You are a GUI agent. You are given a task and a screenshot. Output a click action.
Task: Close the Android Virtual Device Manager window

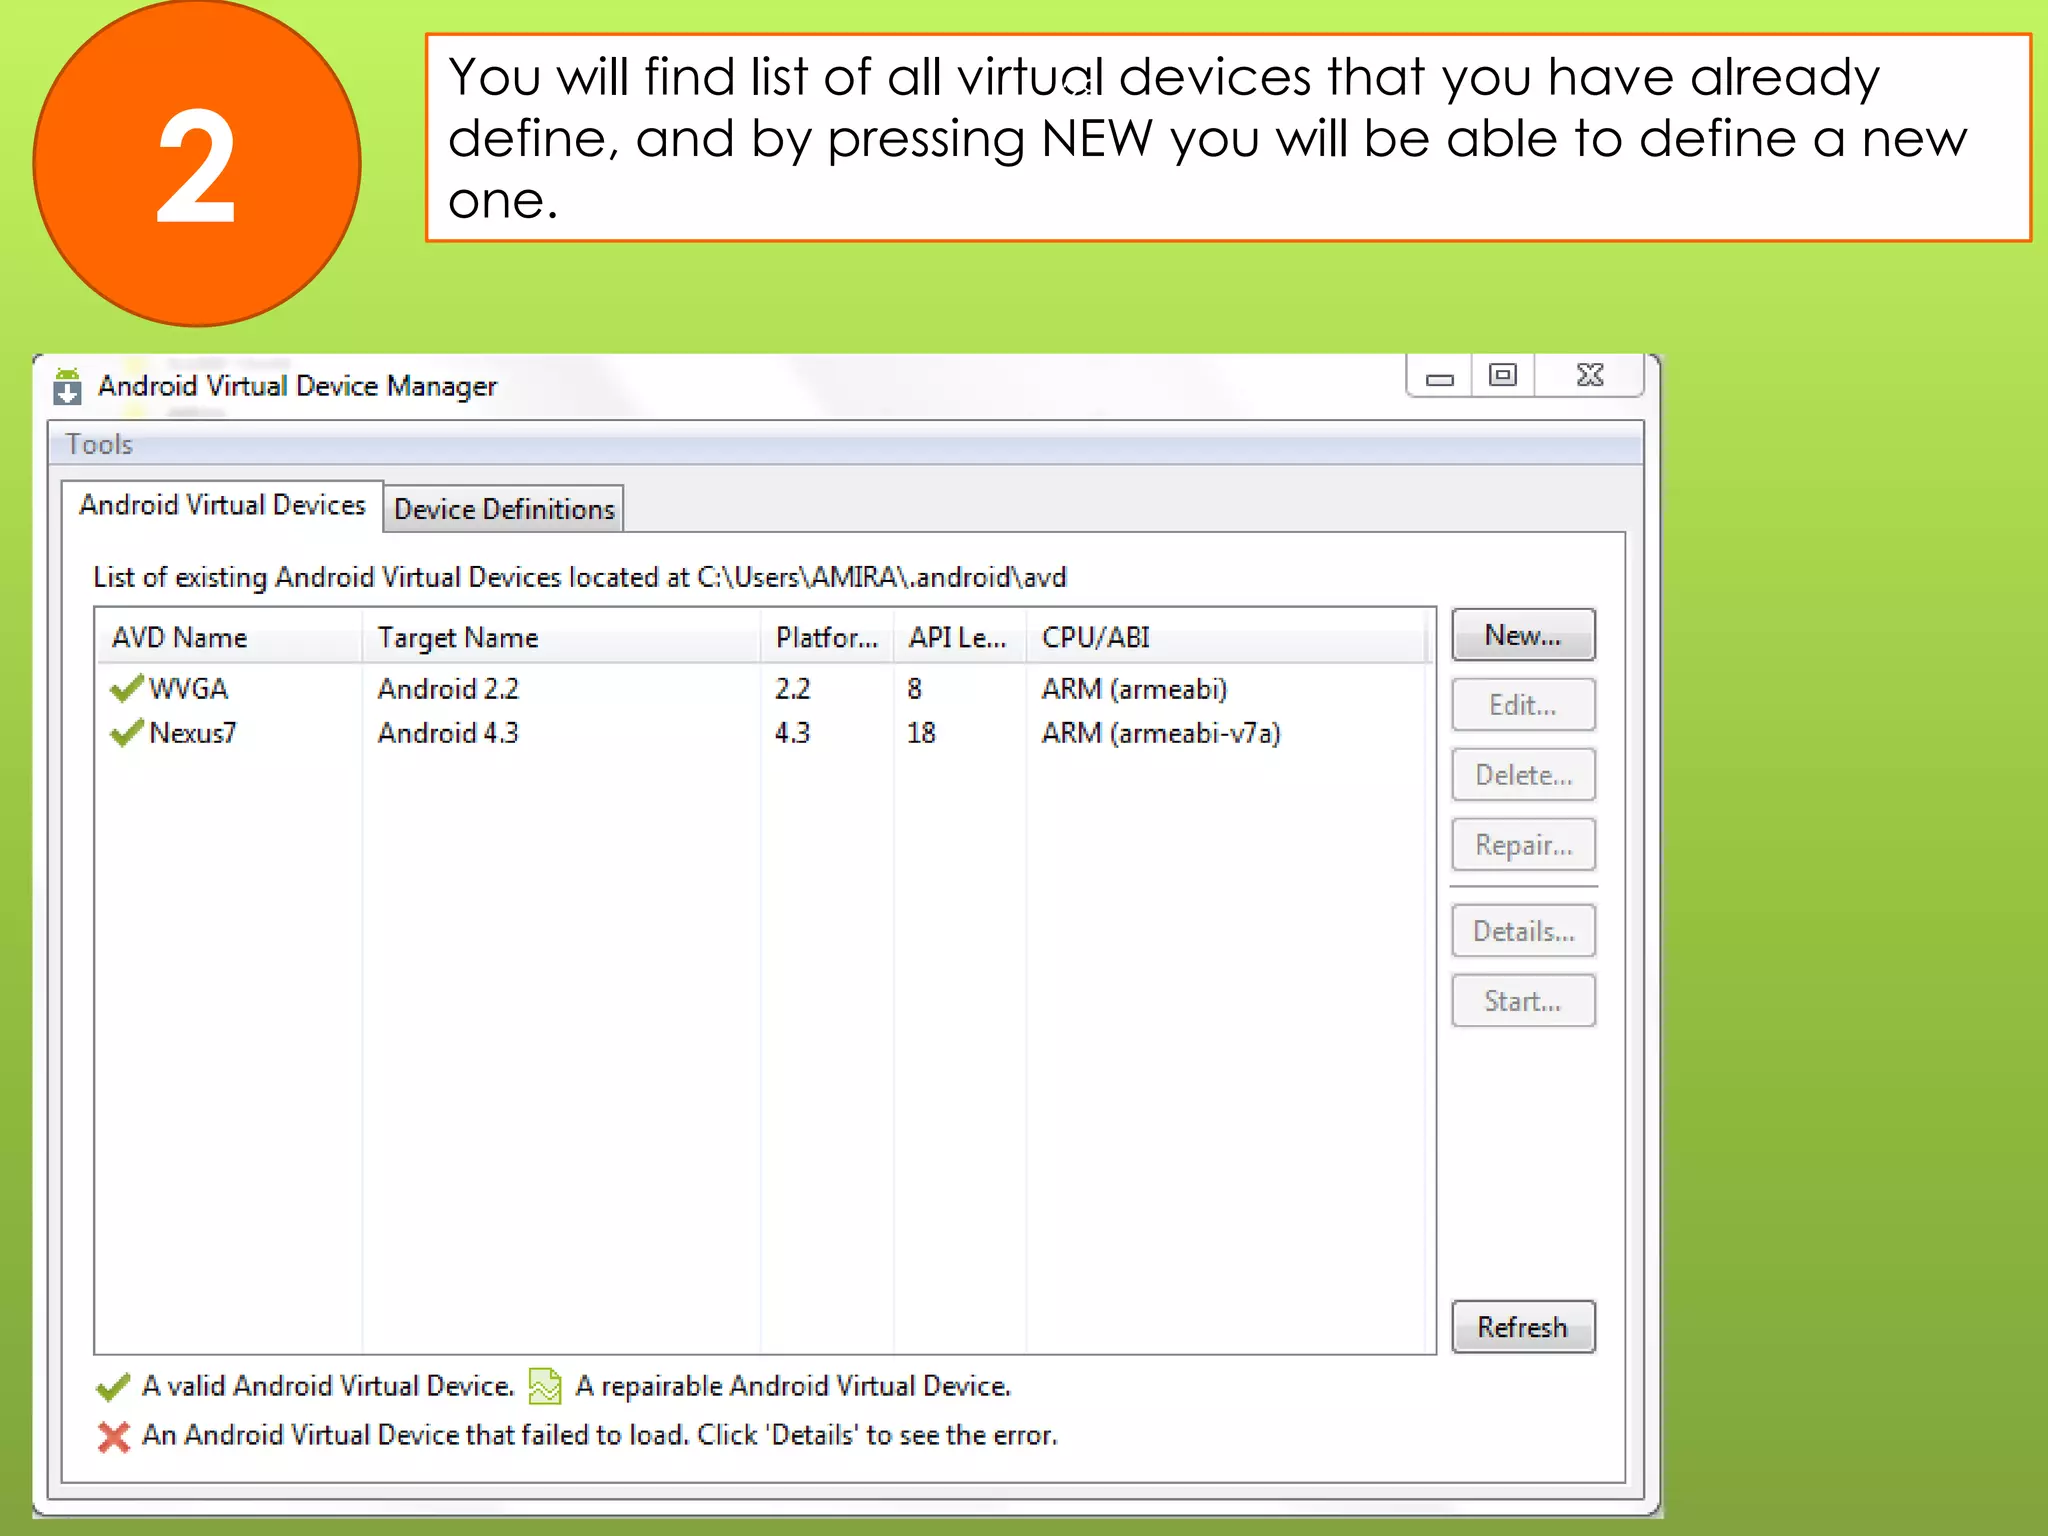point(1589,376)
